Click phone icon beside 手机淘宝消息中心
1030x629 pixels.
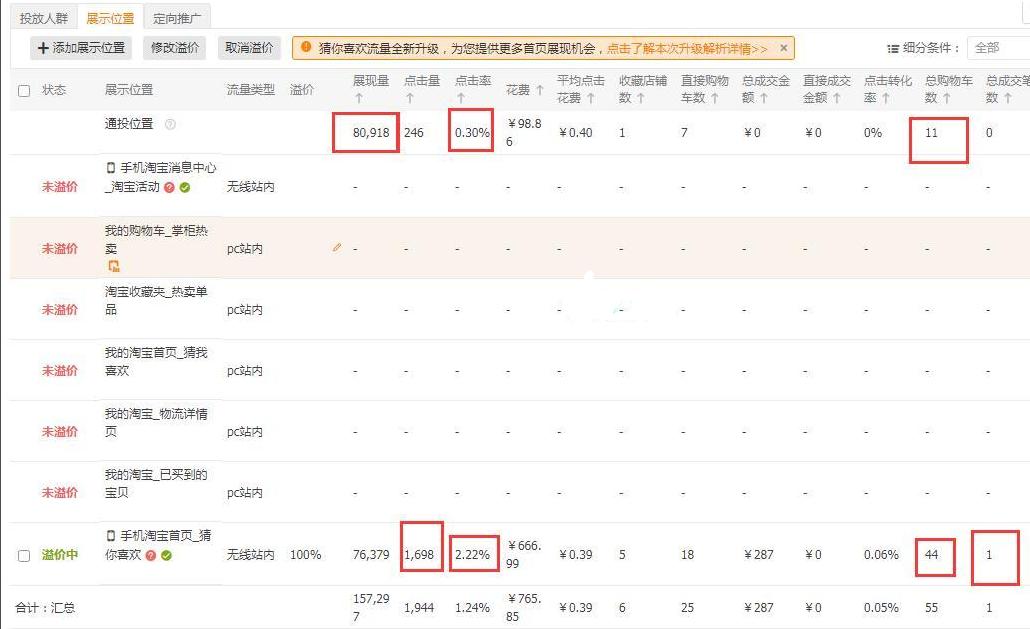click(111, 168)
